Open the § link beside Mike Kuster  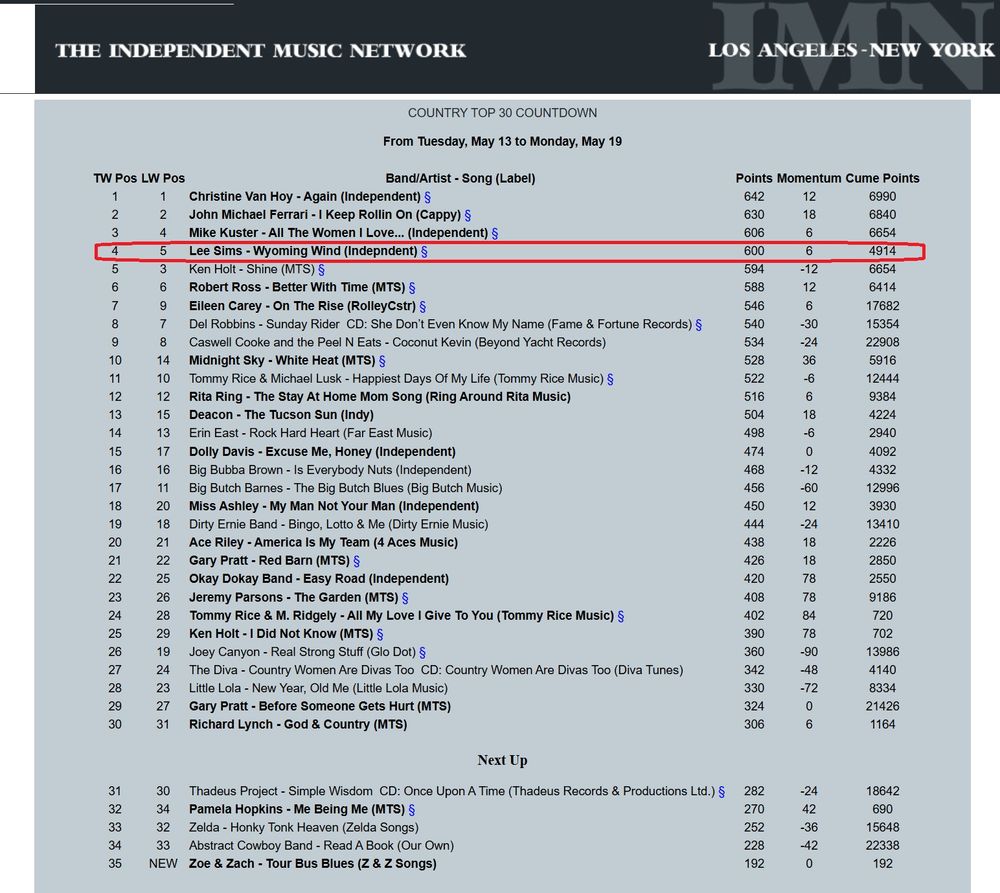pos(495,233)
